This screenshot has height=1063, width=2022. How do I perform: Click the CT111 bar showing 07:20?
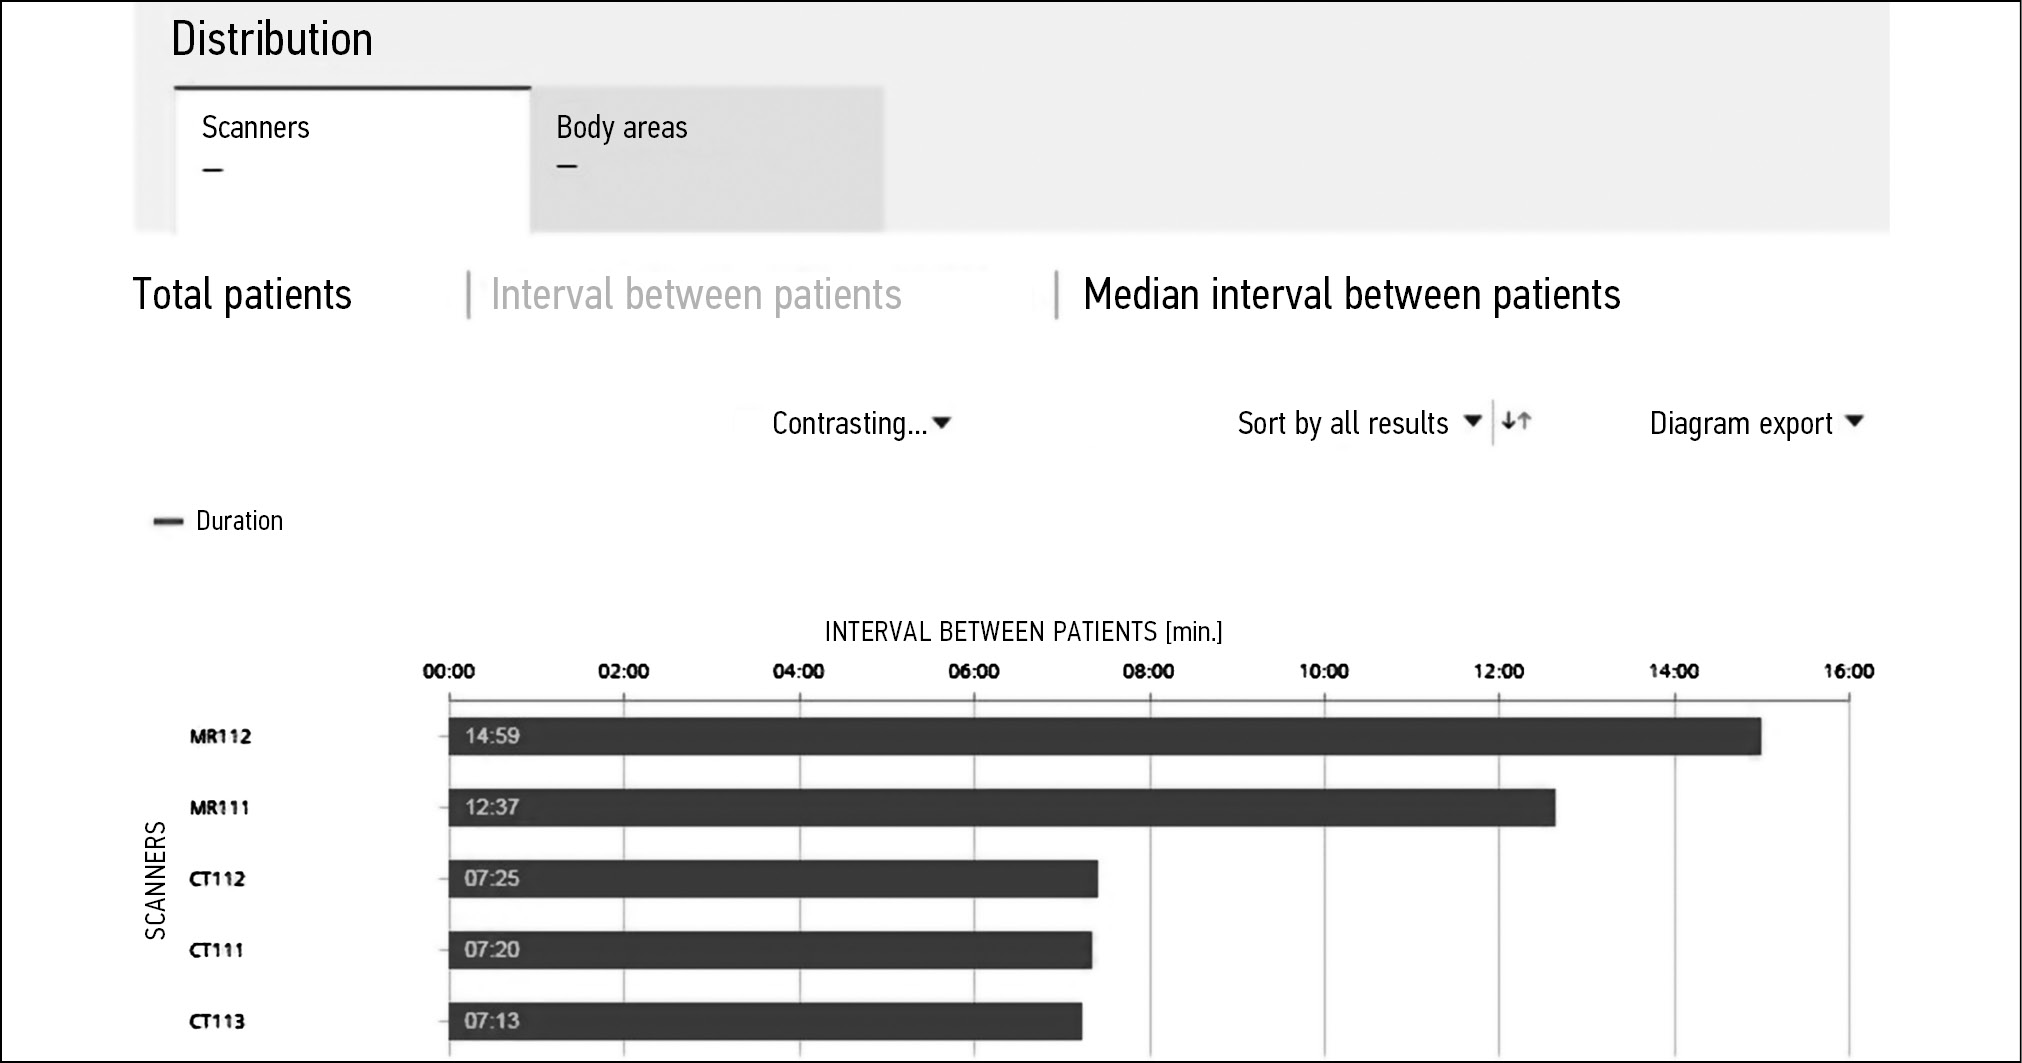tap(770, 949)
